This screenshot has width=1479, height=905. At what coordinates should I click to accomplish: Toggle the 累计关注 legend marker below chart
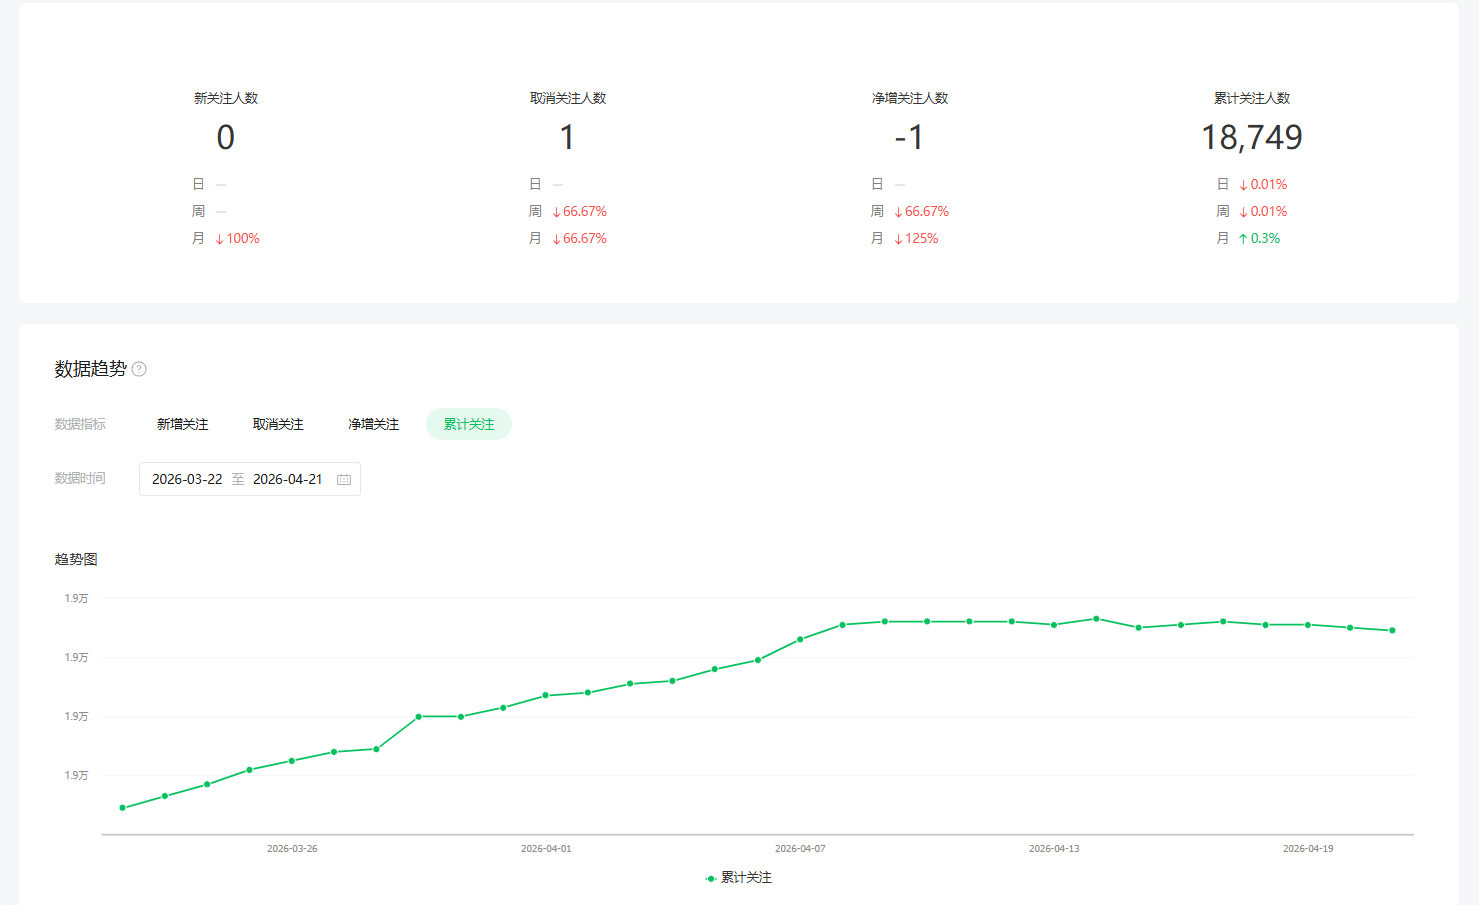click(x=711, y=878)
